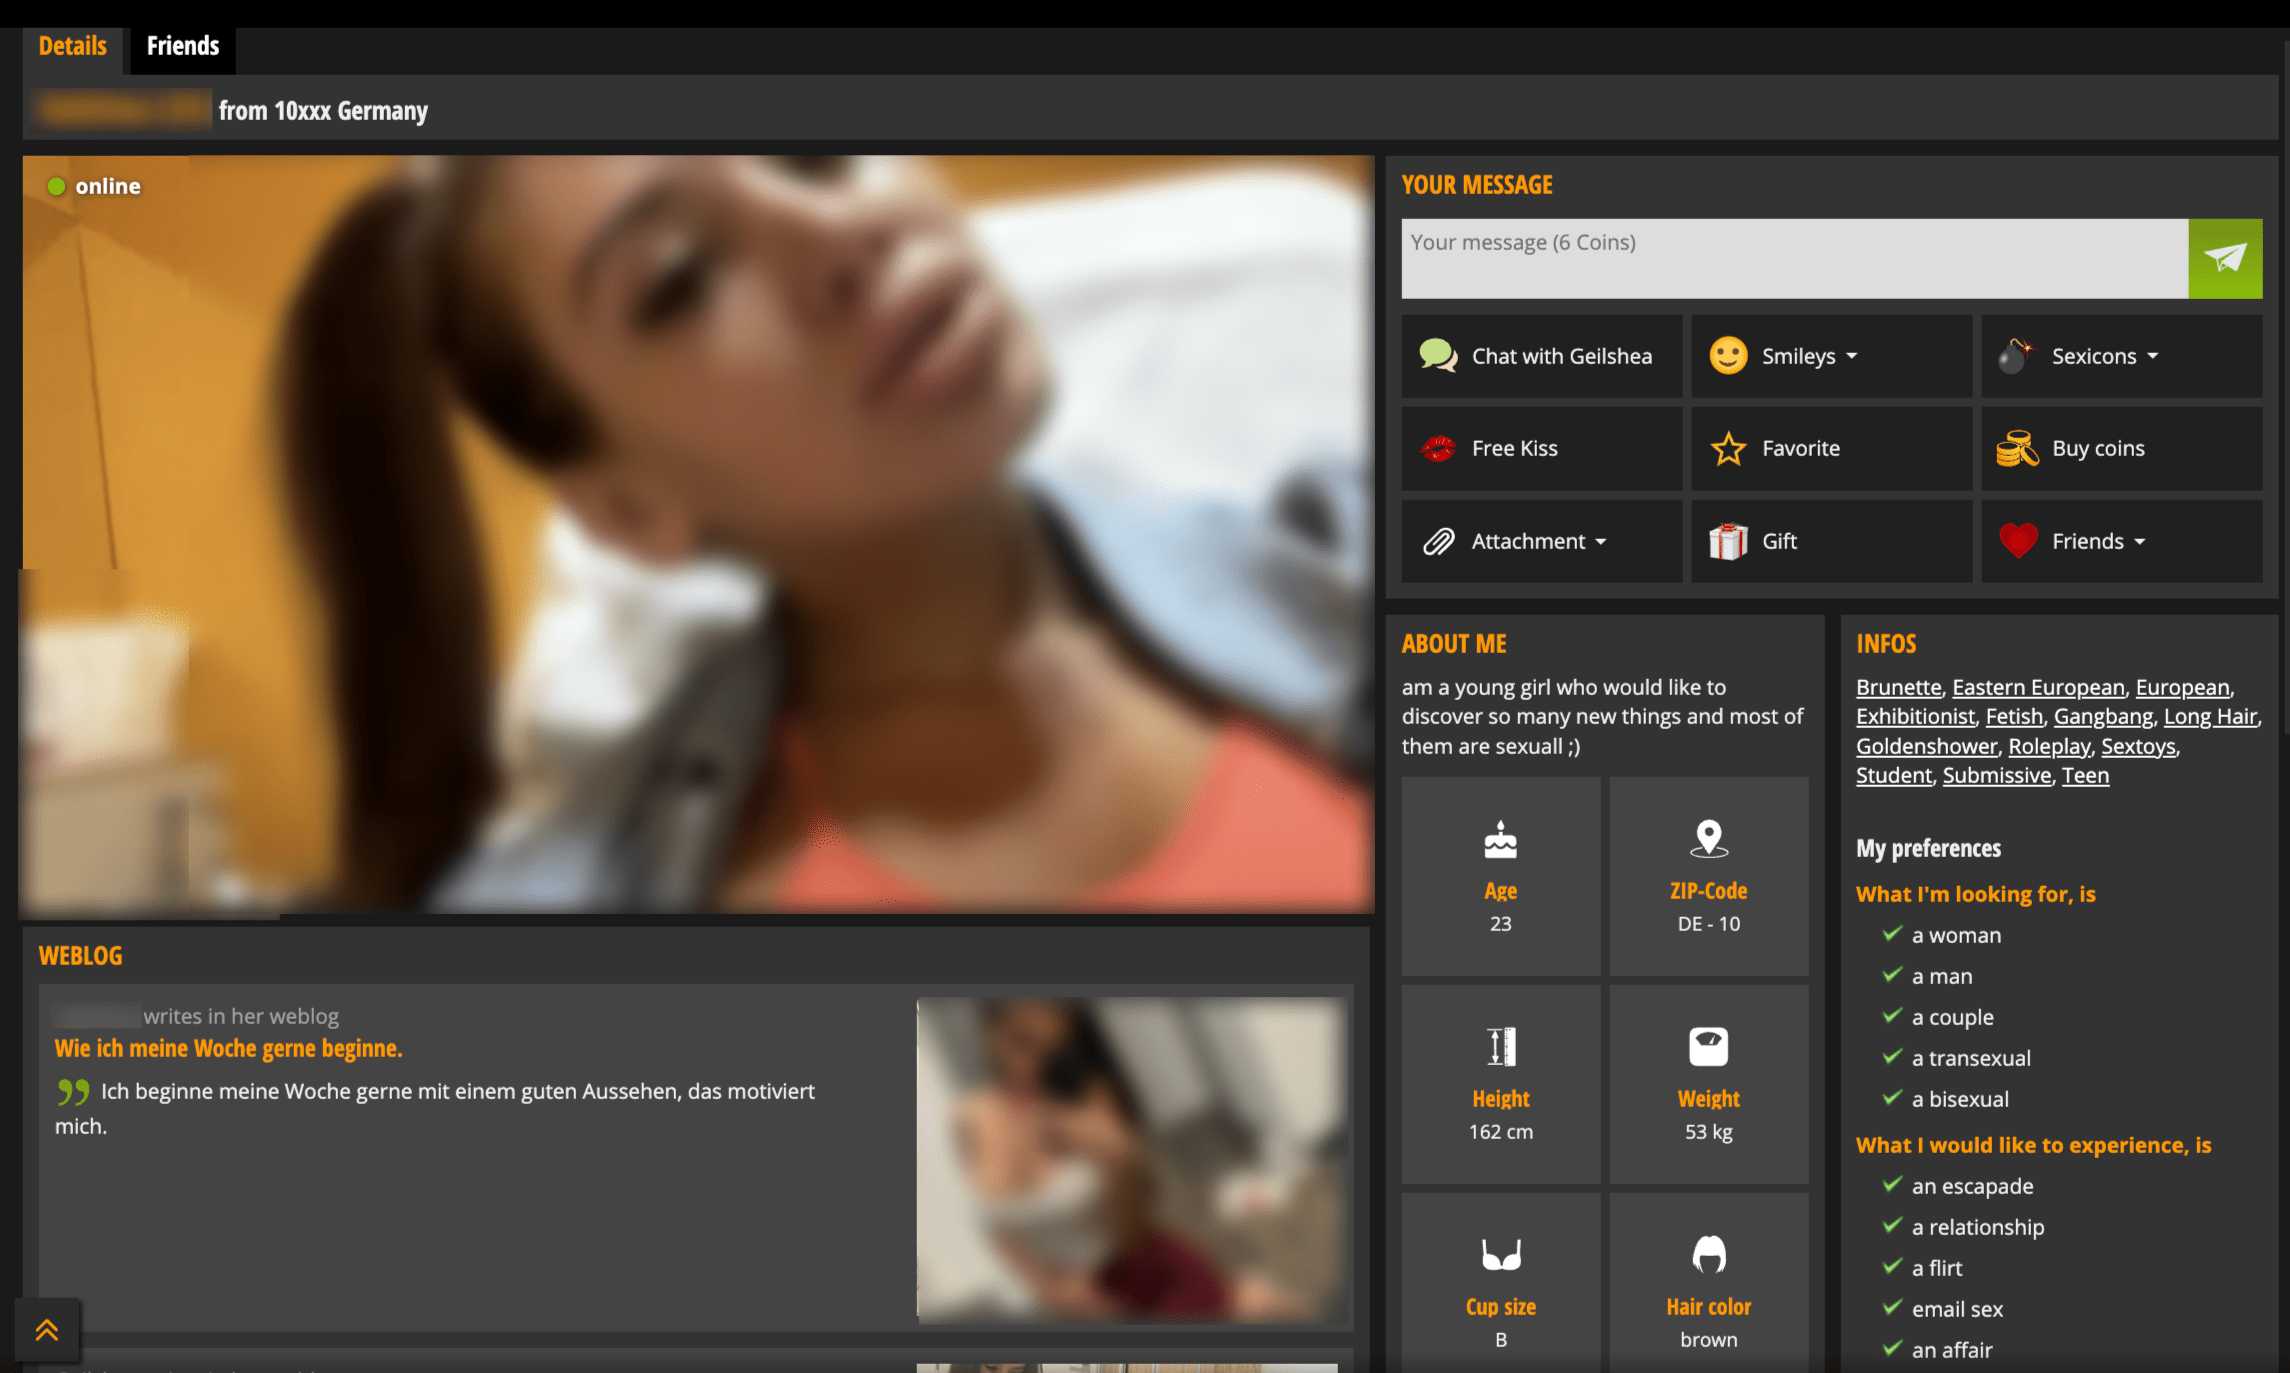Click the Sexicons bomb icon
Viewport: 2290px width, 1373px height.
2016,356
